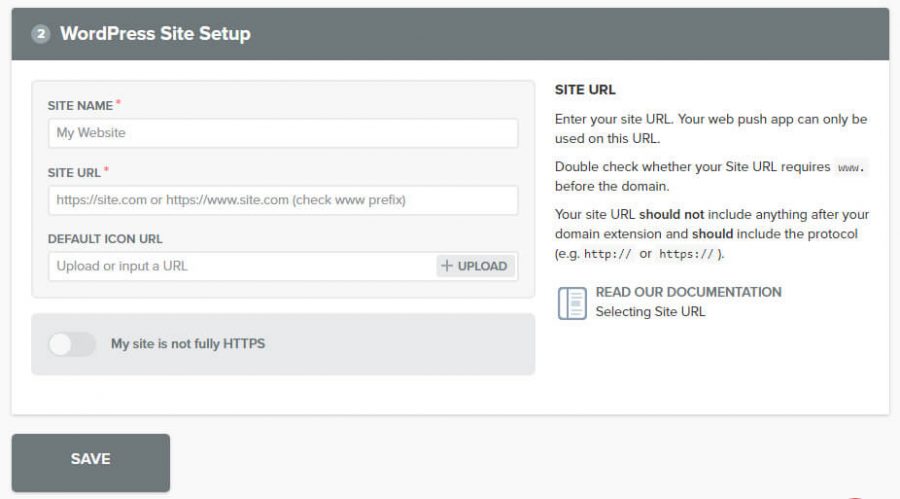Click the DEFAULT ICON URL label
900x499 pixels.
point(105,239)
